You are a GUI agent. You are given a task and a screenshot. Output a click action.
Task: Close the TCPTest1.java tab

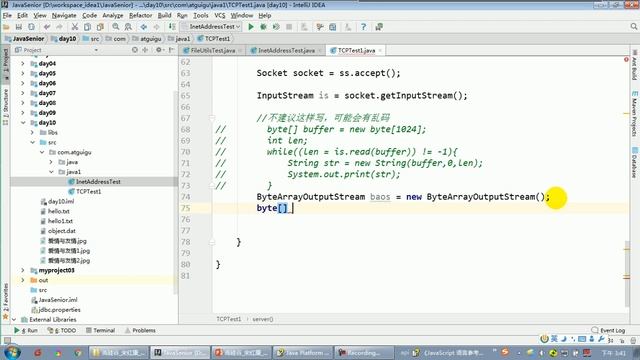click(380, 51)
